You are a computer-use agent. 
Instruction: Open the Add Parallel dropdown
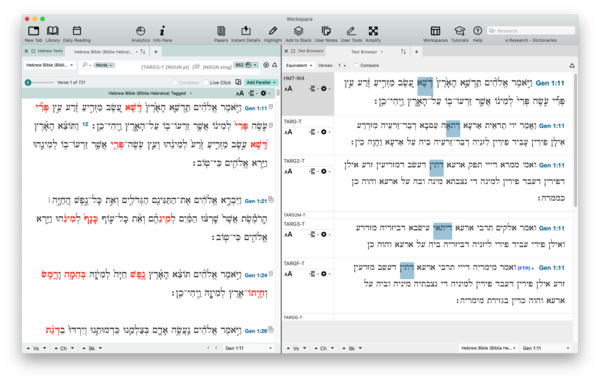261,82
